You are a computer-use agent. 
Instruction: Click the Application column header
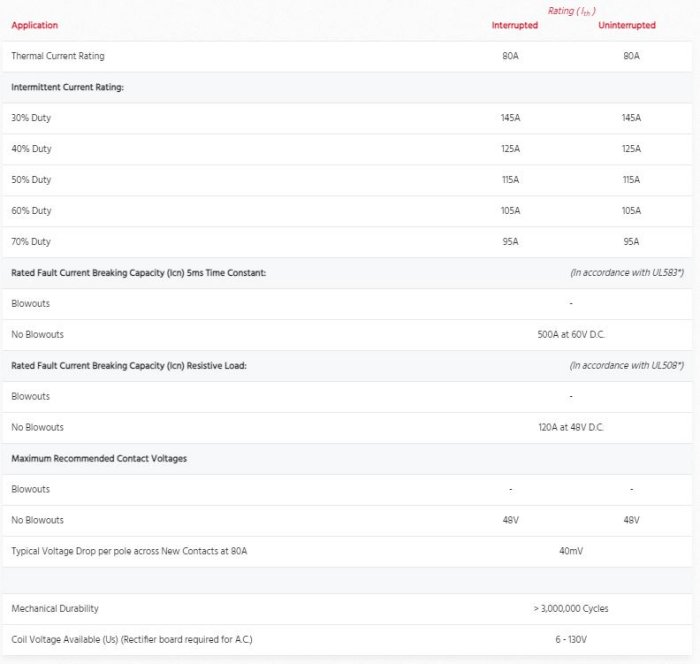[x=35, y=25]
